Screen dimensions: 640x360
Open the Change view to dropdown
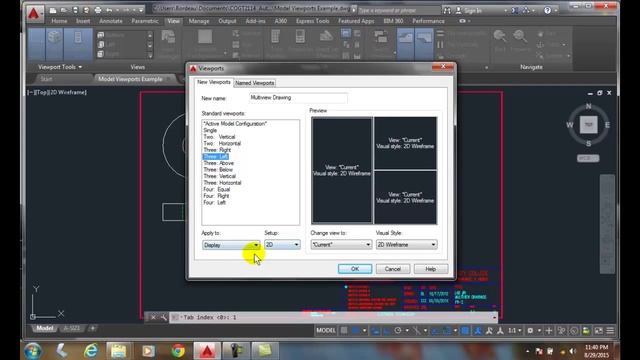[341, 244]
